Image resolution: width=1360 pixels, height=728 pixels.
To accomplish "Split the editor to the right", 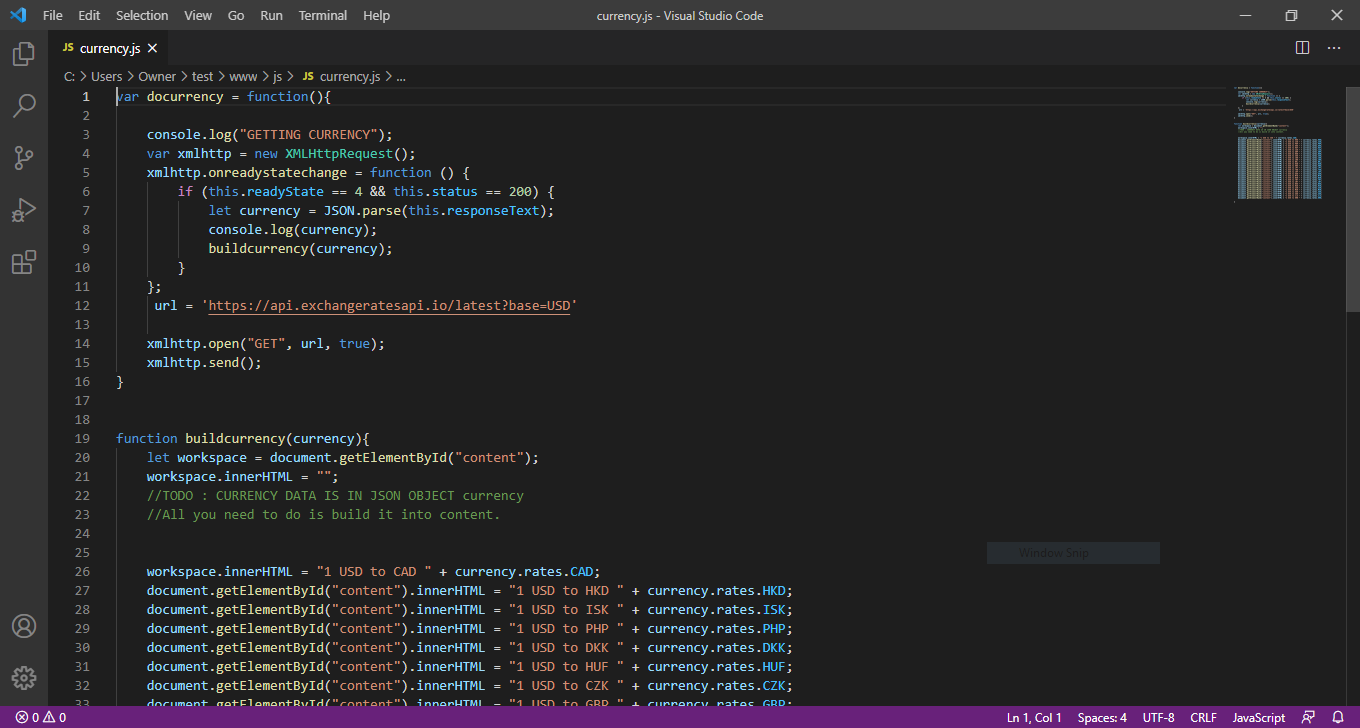I will [x=1302, y=48].
